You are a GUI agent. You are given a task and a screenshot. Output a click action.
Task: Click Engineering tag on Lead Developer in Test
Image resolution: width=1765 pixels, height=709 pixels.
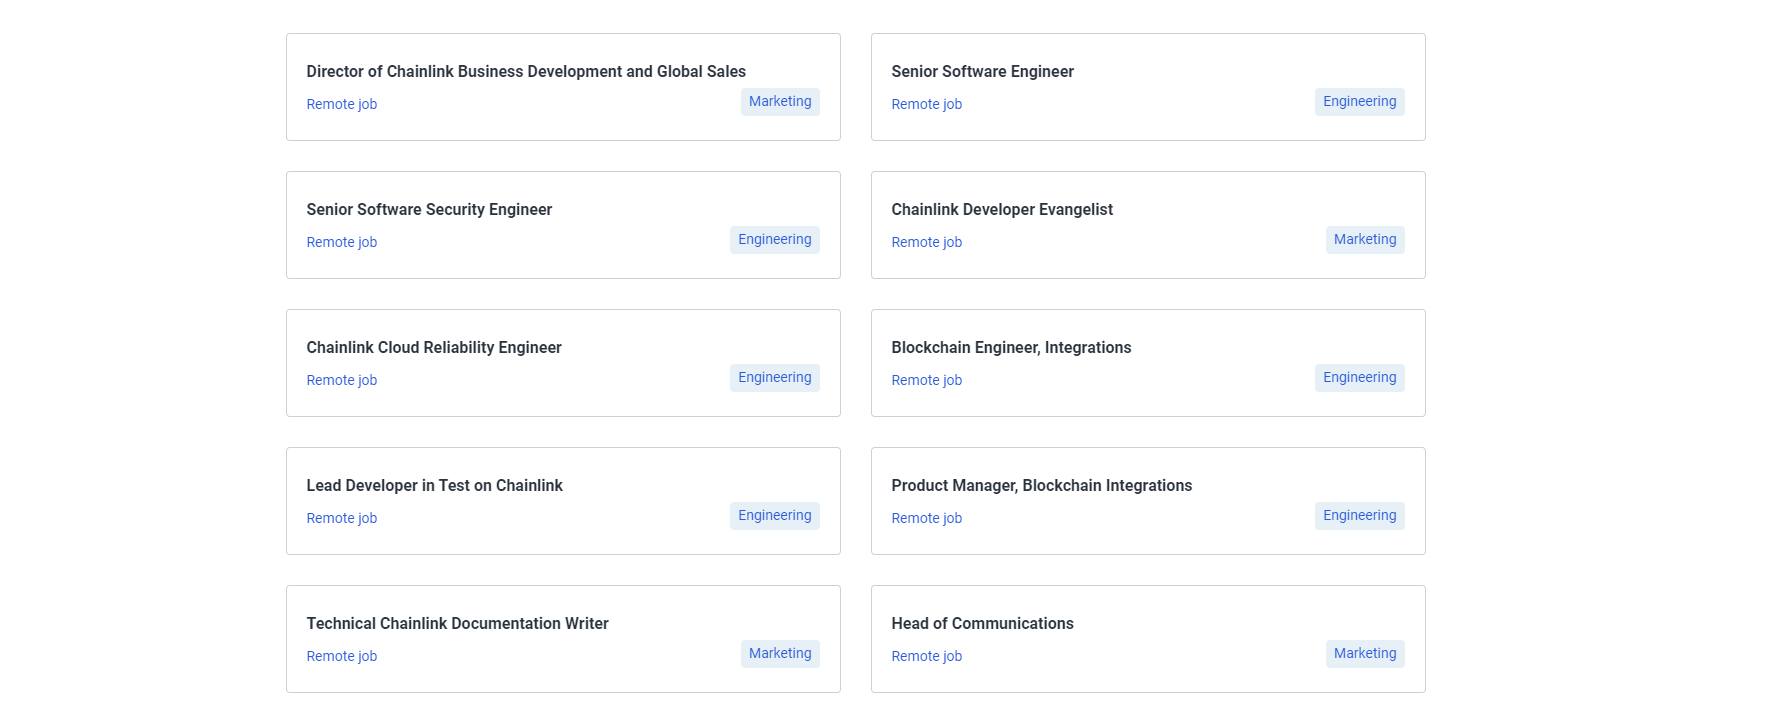pyautogui.click(x=775, y=516)
